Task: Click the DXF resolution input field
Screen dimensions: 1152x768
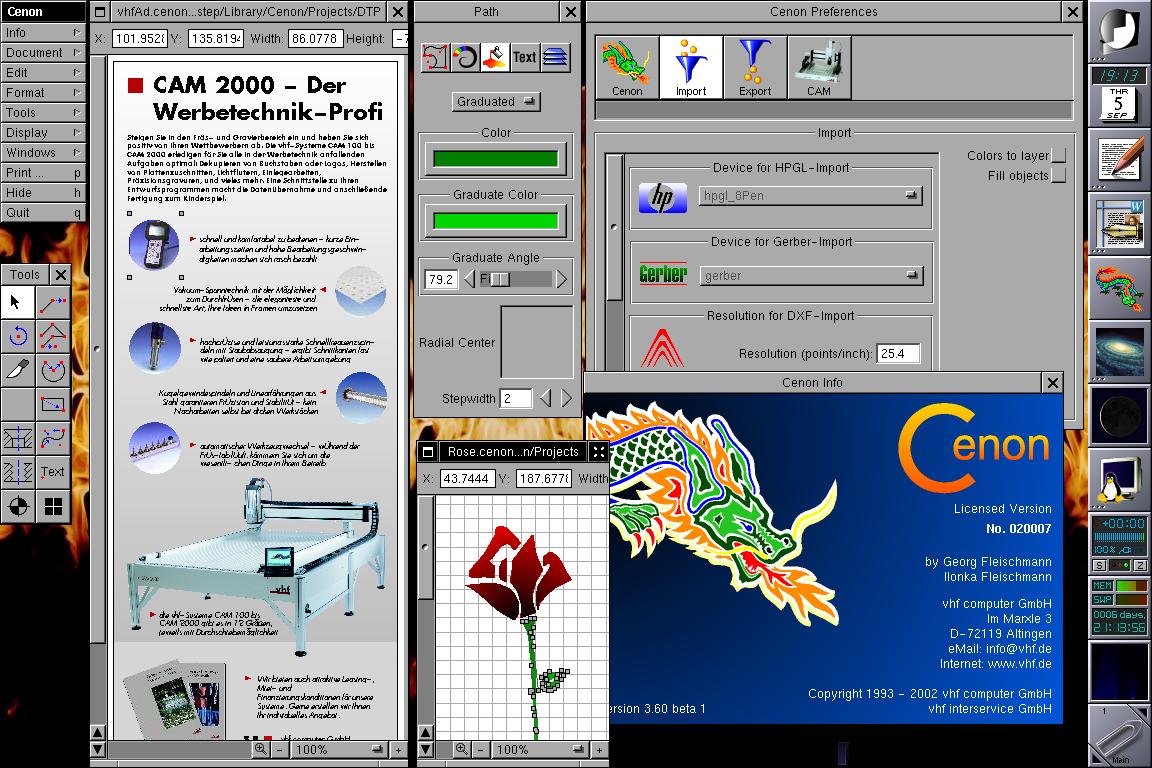Action: [897, 354]
